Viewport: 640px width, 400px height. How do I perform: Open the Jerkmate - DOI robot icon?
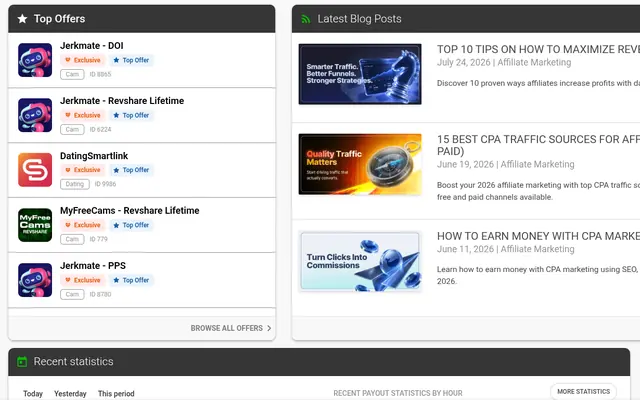[35, 60]
